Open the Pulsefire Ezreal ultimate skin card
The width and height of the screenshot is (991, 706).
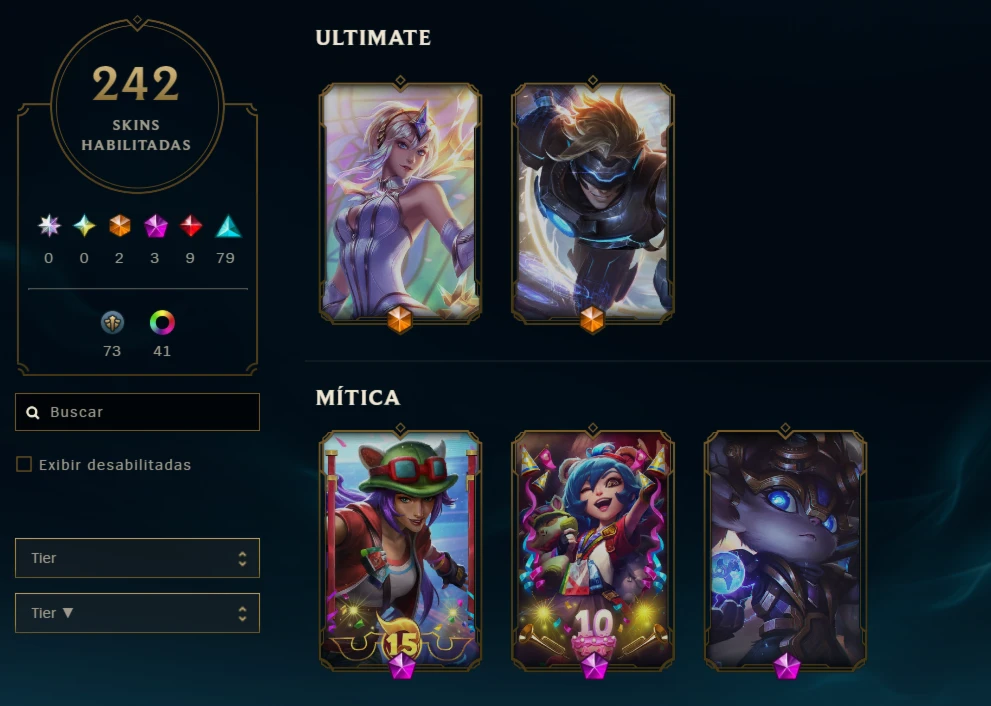pyautogui.click(x=593, y=203)
